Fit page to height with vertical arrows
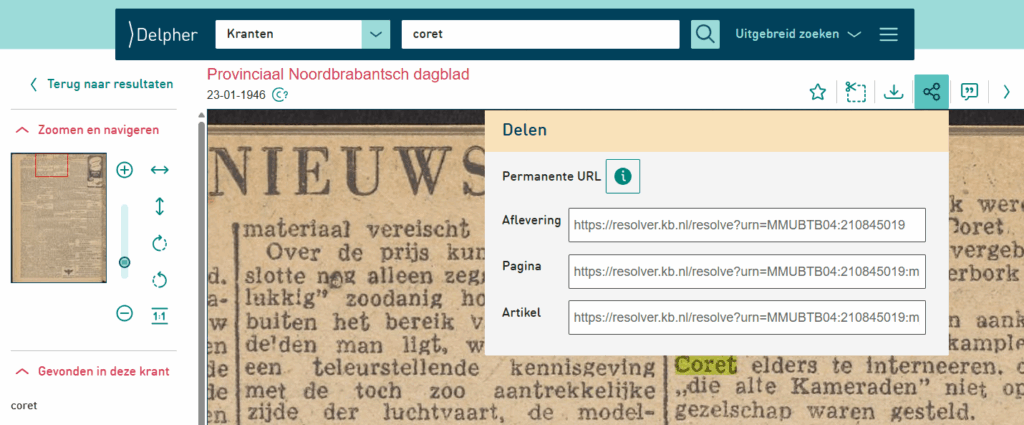This screenshot has height=425, width=1024. pyautogui.click(x=159, y=206)
